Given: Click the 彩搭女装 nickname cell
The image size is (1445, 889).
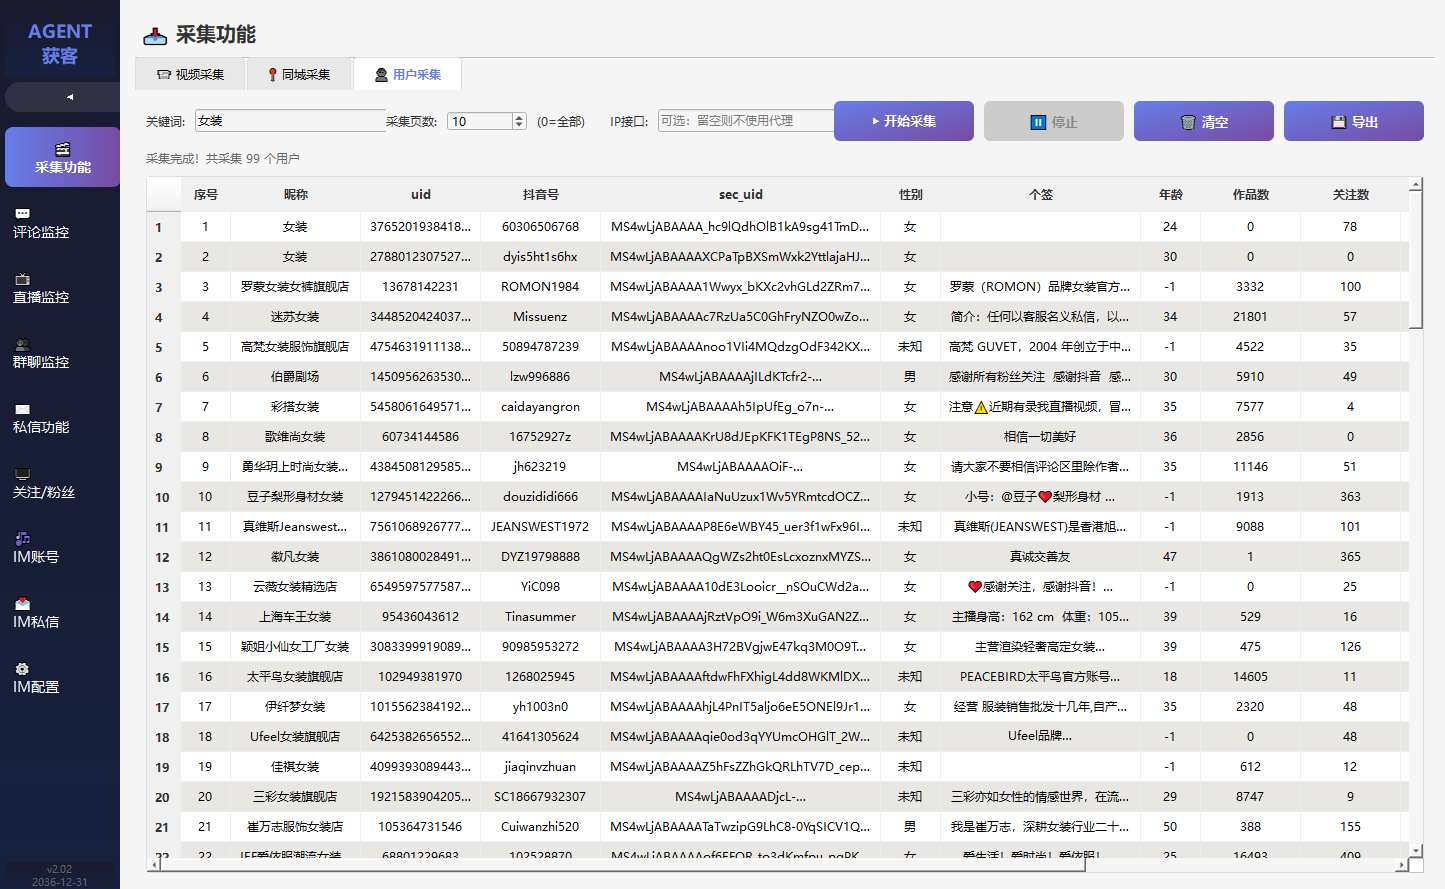Looking at the screenshot, I should tap(296, 407).
